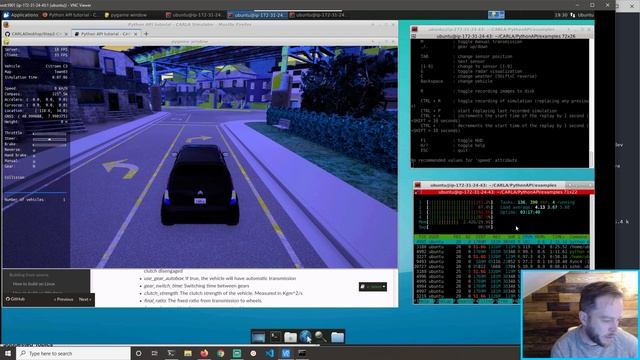
Task: Open the Windows Start menu
Action: (x=7, y=353)
